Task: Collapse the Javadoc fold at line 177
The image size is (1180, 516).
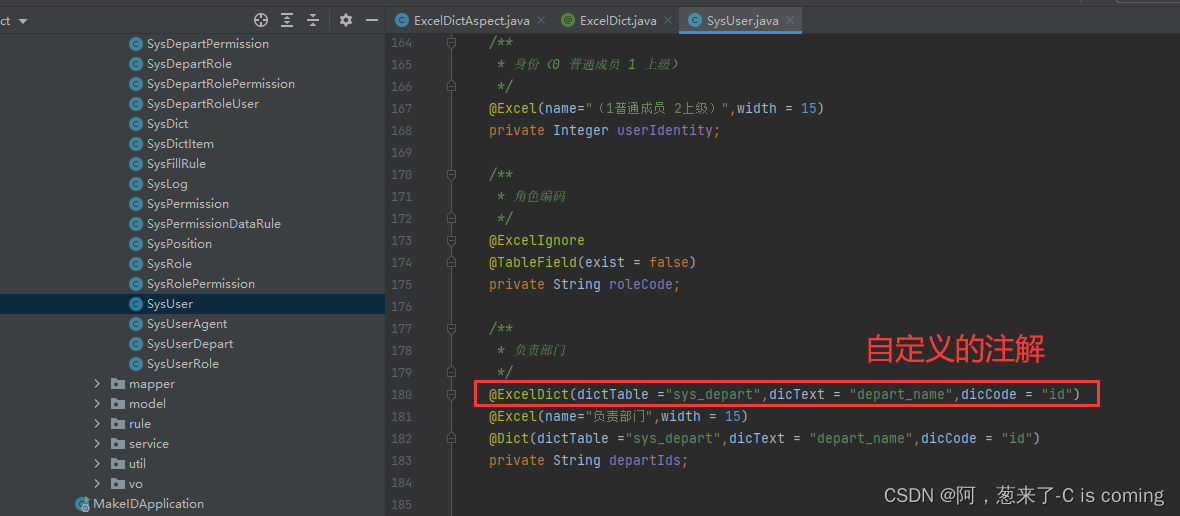Action: coord(452,328)
